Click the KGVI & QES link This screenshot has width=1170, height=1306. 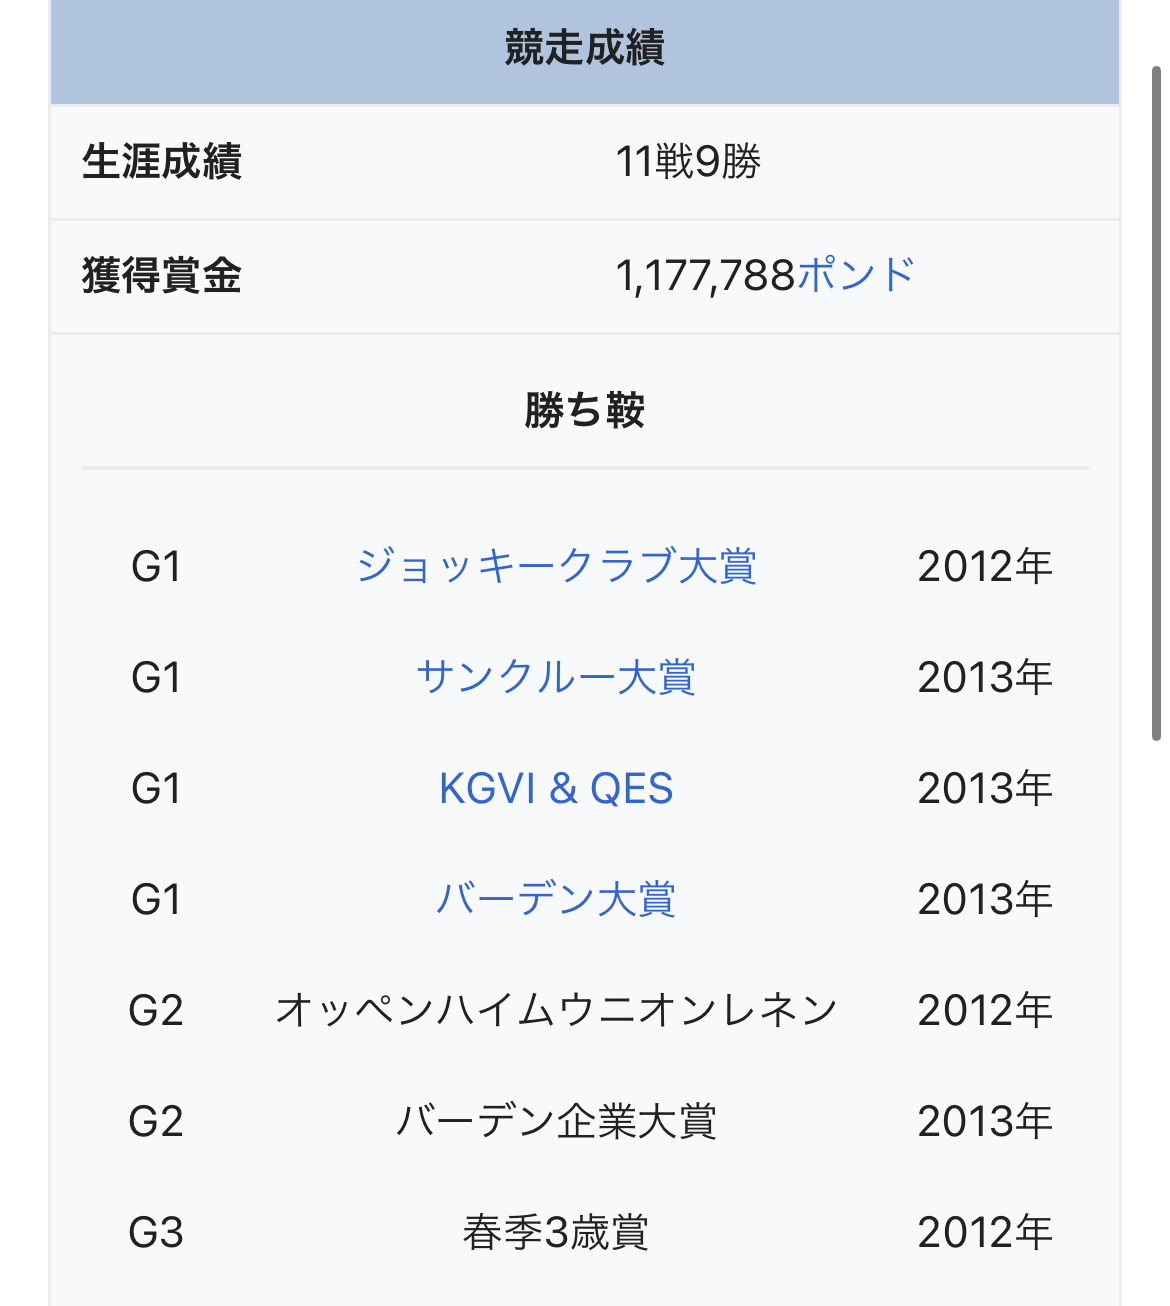556,788
